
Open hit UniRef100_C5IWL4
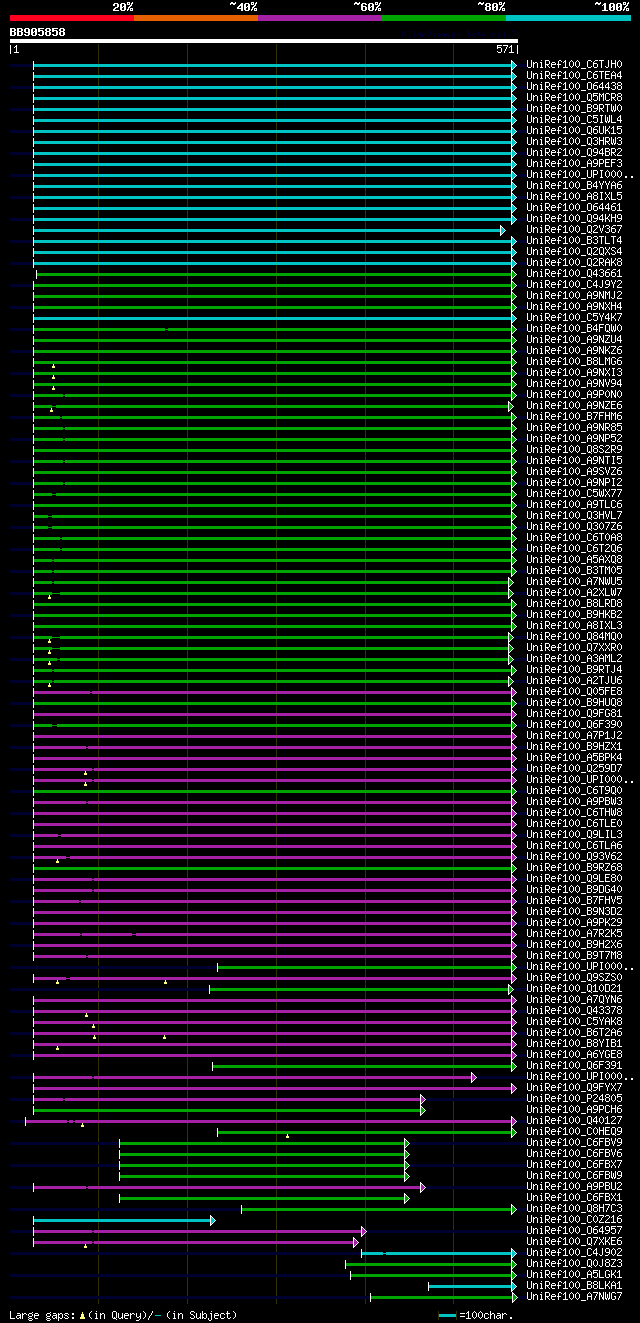pos(574,119)
